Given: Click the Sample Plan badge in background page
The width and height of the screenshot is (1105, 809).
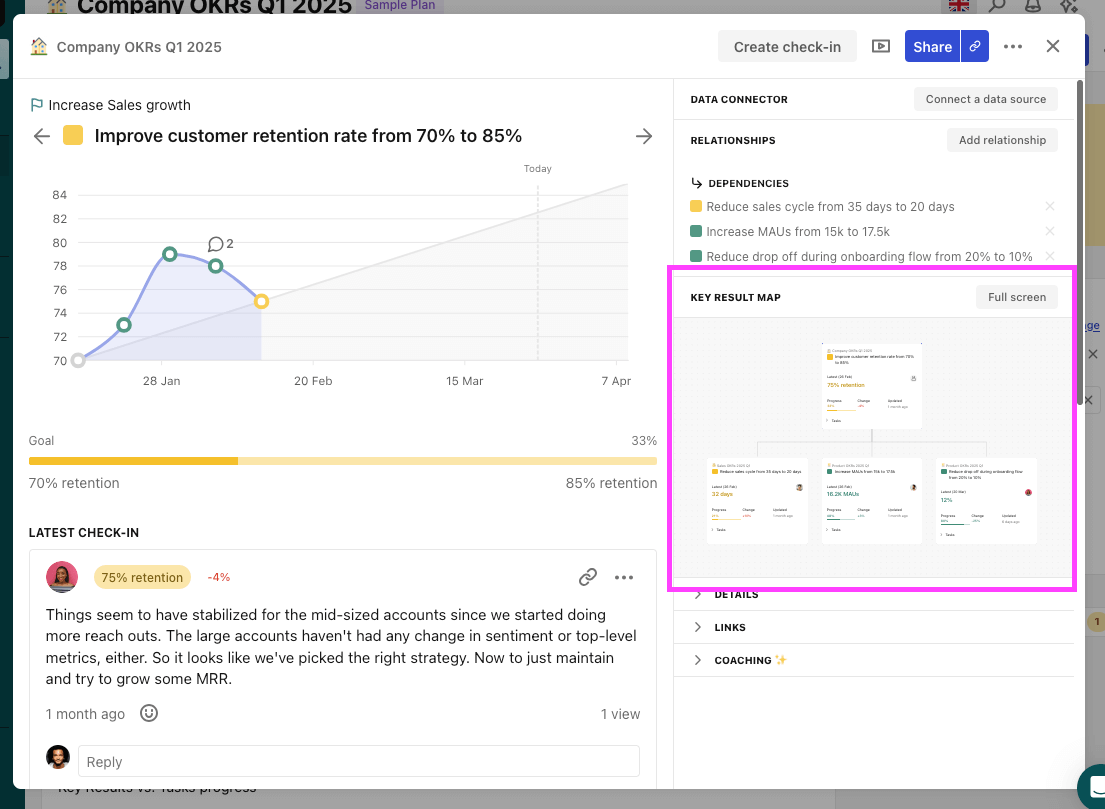Looking at the screenshot, I should tap(400, 6).
